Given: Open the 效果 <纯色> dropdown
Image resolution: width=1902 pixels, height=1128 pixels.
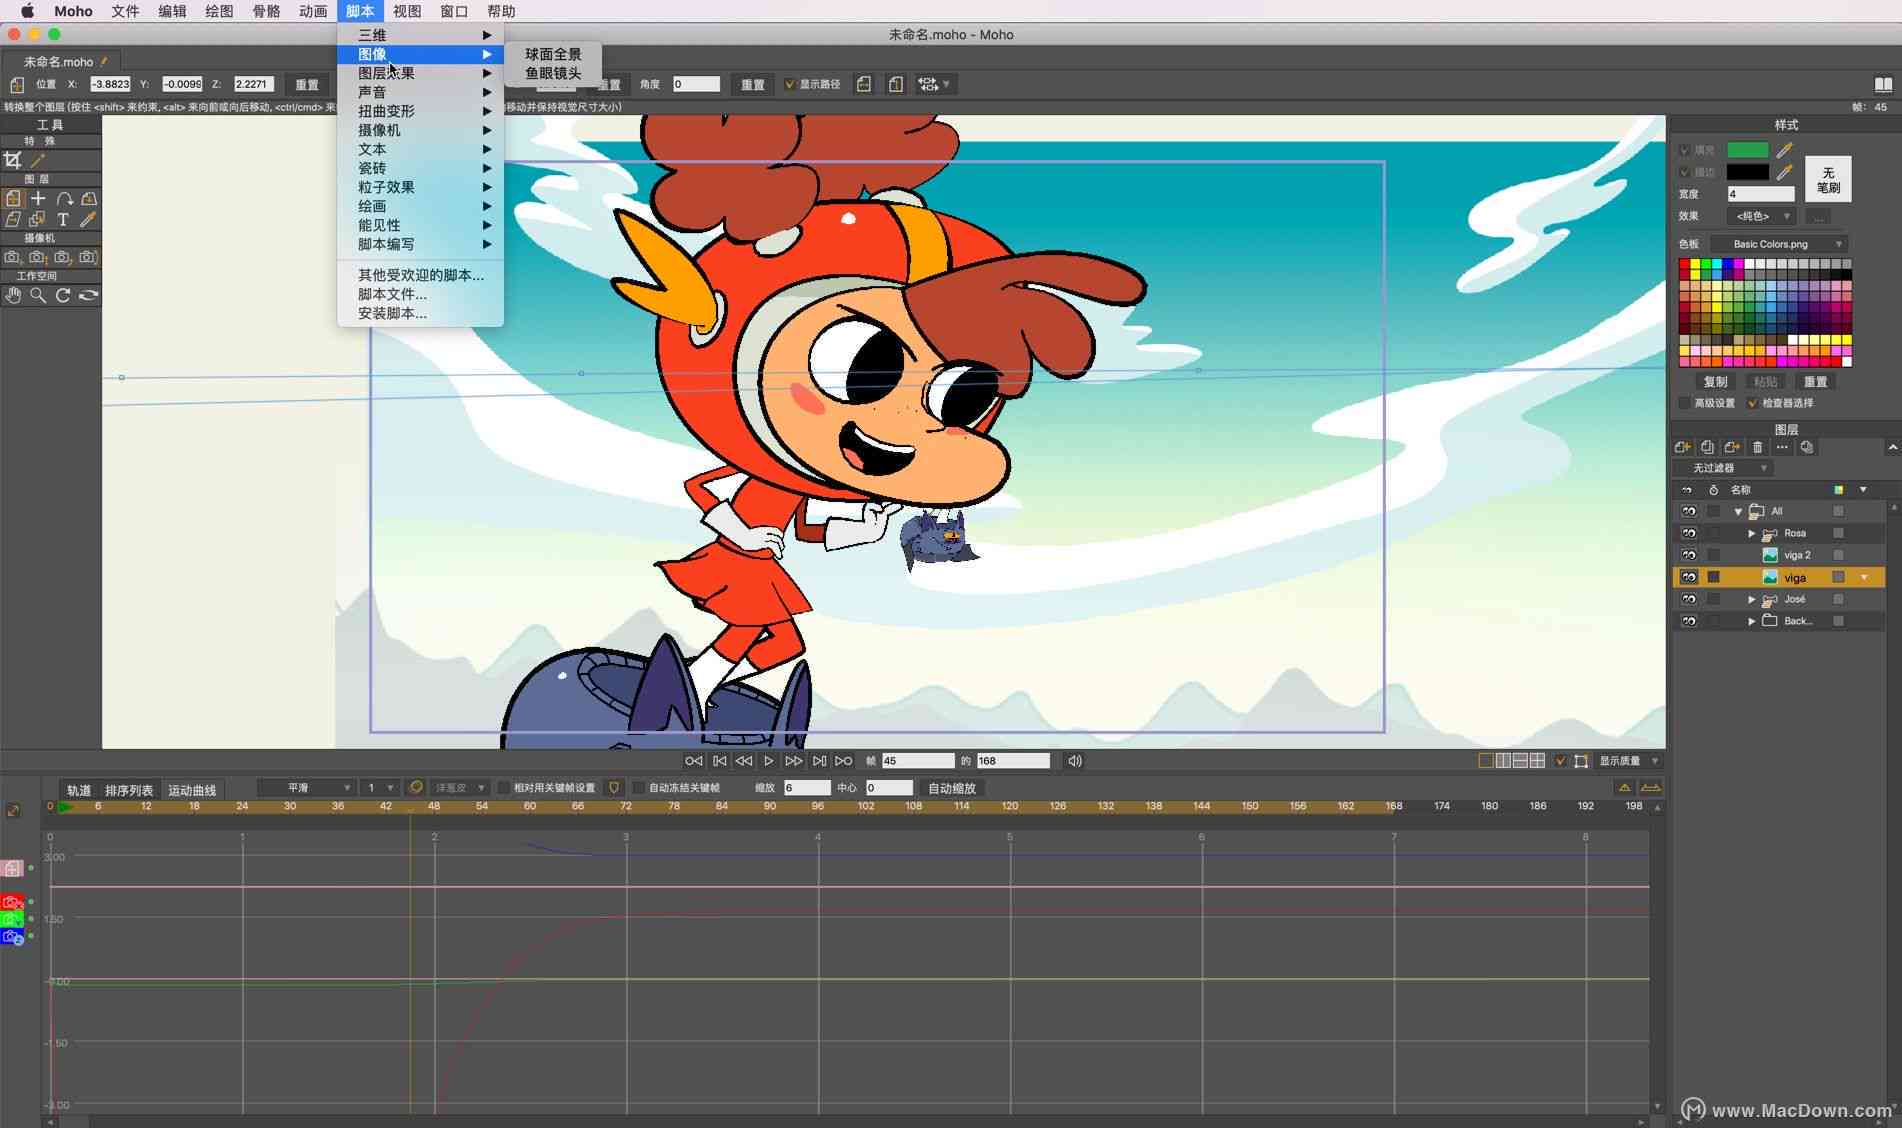Looking at the screenshot, I should pyautogui.click(x=1760, y=216).
